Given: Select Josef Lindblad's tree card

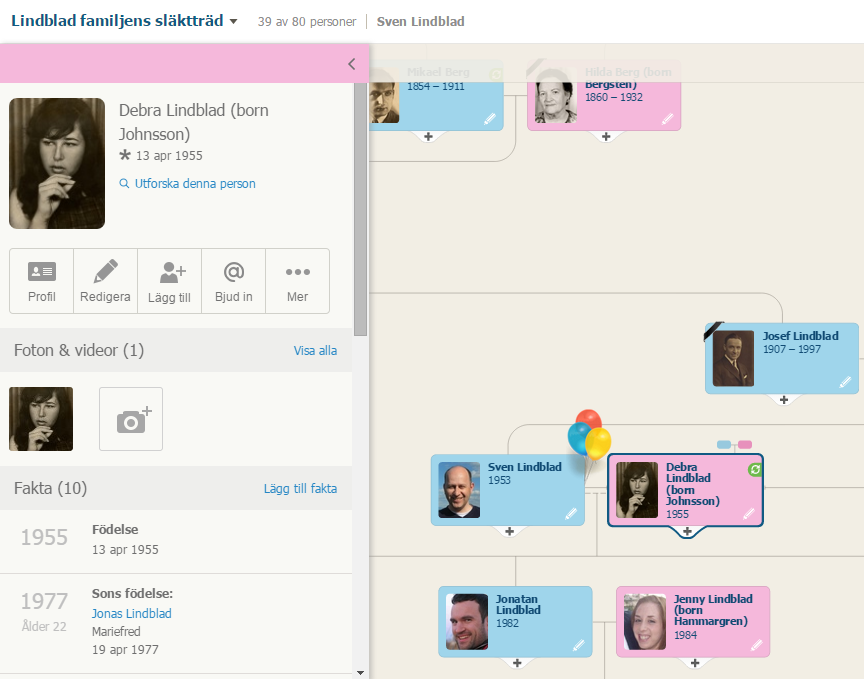Looking at the screenshot, I should [x=782, y=358].
